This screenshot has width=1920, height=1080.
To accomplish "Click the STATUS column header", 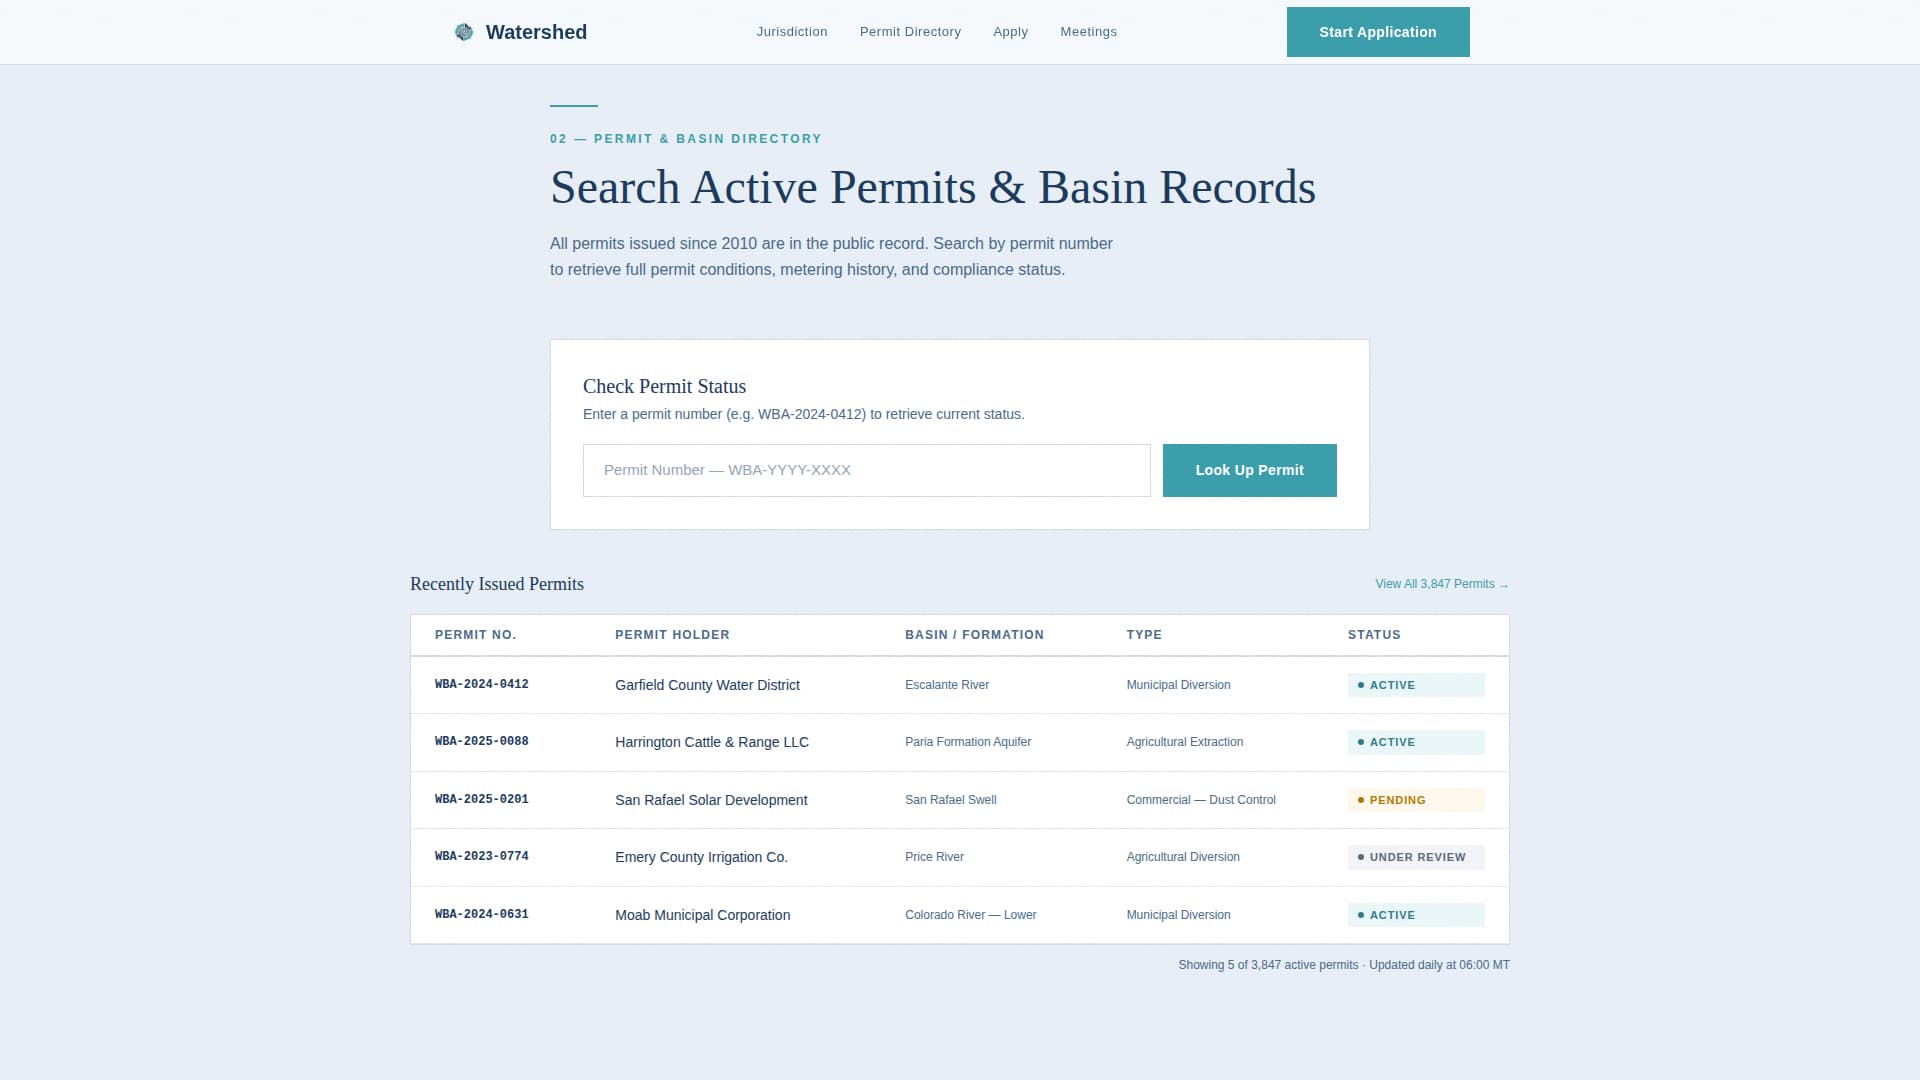I will pyautogui.click(x=1374, y=635).
